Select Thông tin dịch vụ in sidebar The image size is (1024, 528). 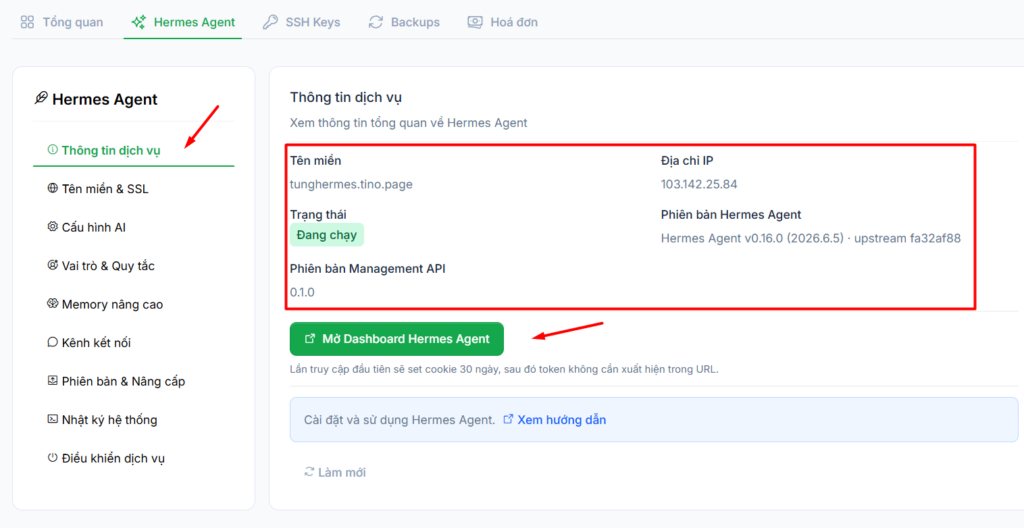133,150
